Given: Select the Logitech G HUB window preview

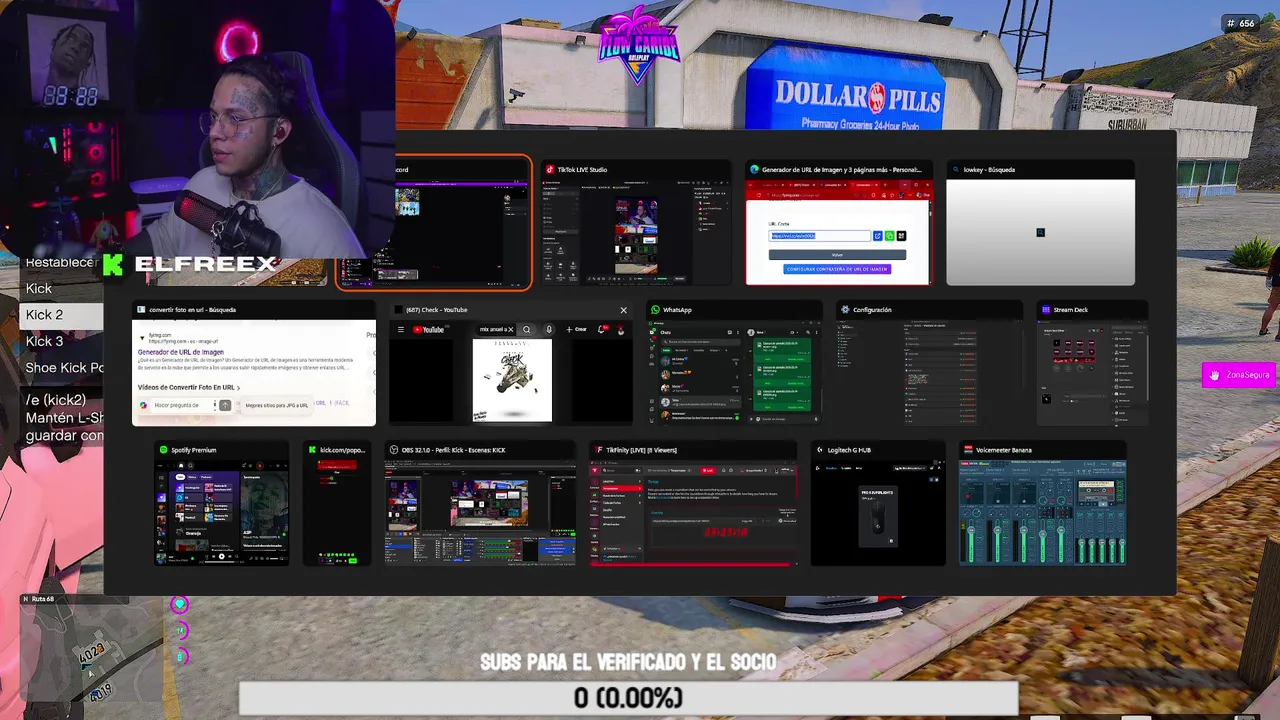Looking at the screenshot, I should (x=878, y=504).
